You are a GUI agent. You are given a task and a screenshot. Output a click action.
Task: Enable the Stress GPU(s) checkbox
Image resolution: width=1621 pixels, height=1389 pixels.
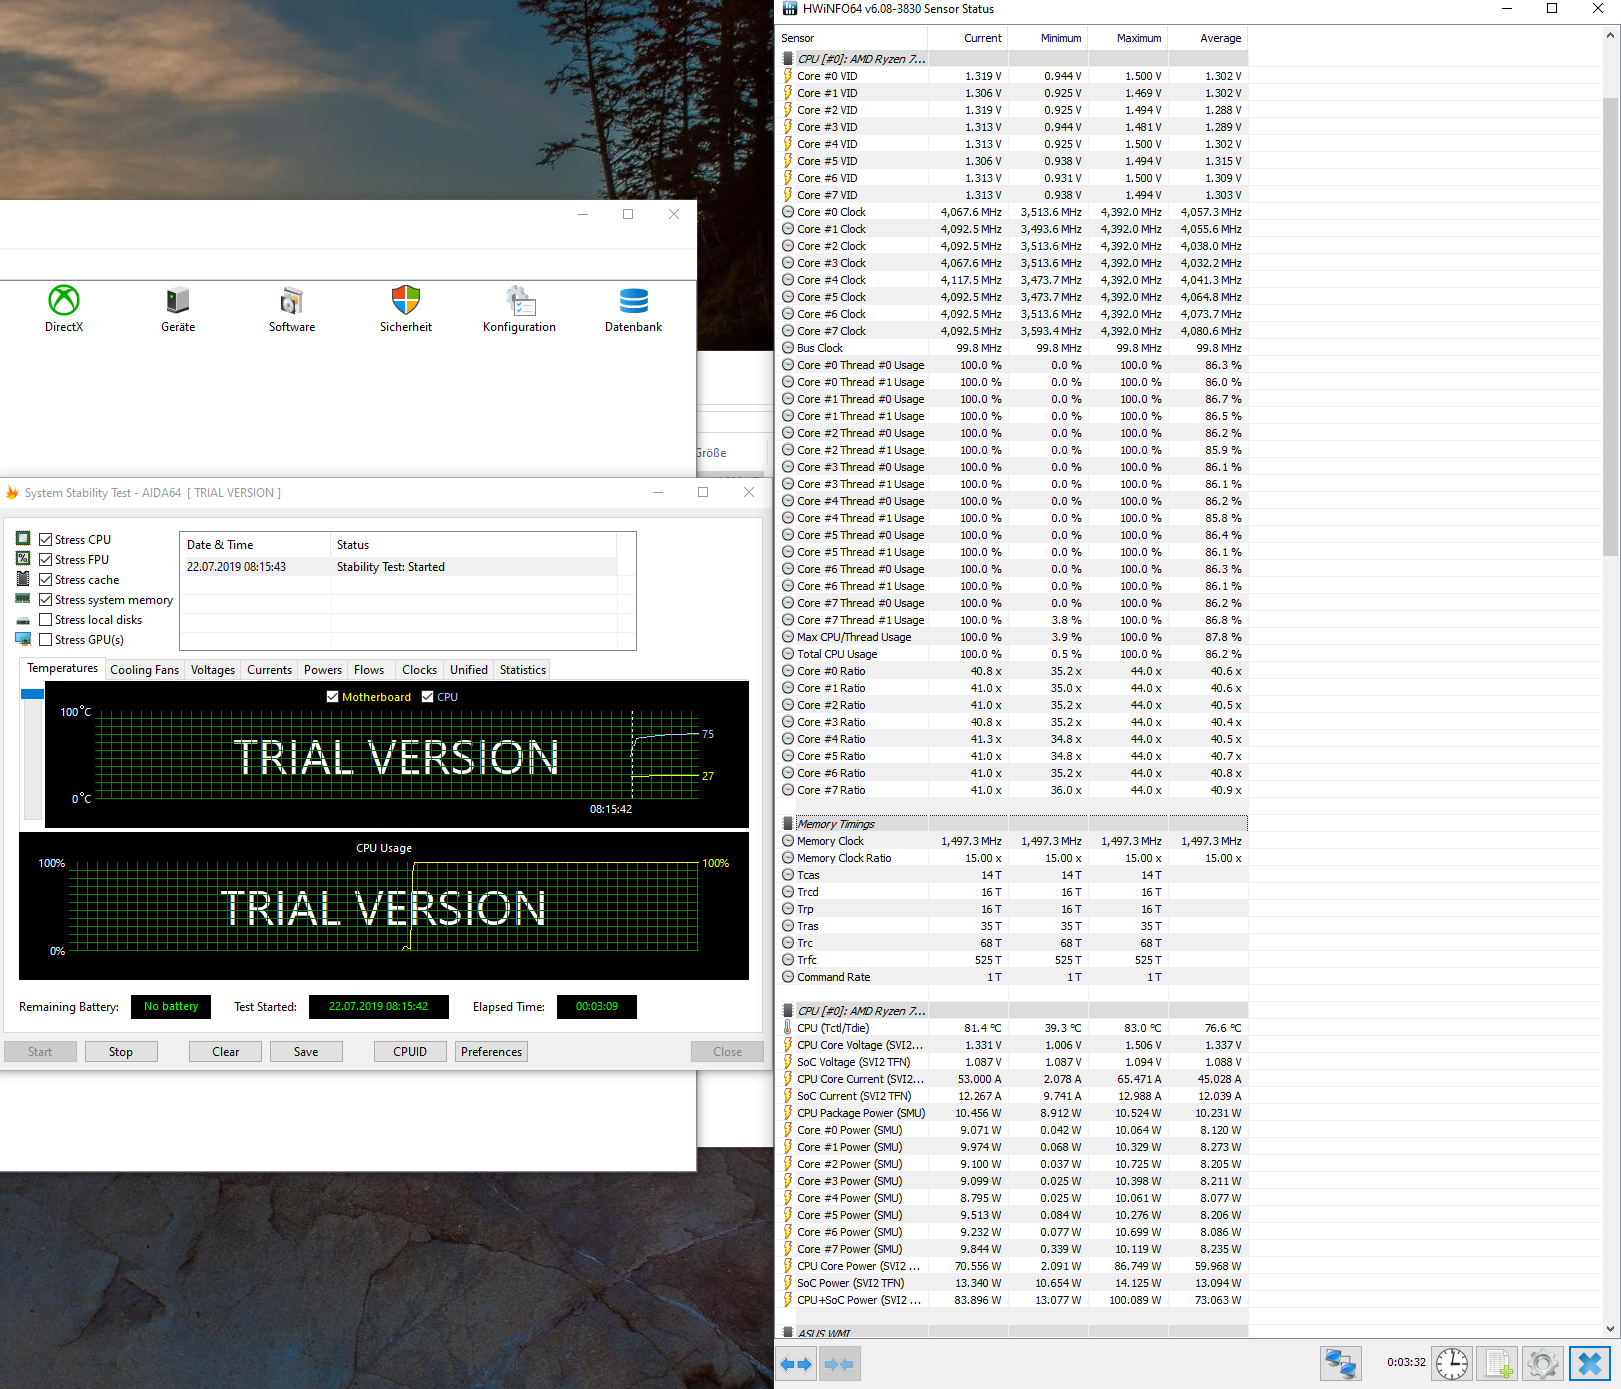pos(45,640)
